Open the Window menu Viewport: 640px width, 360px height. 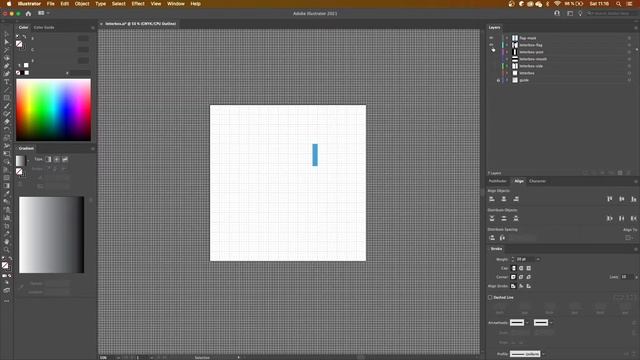176,4
